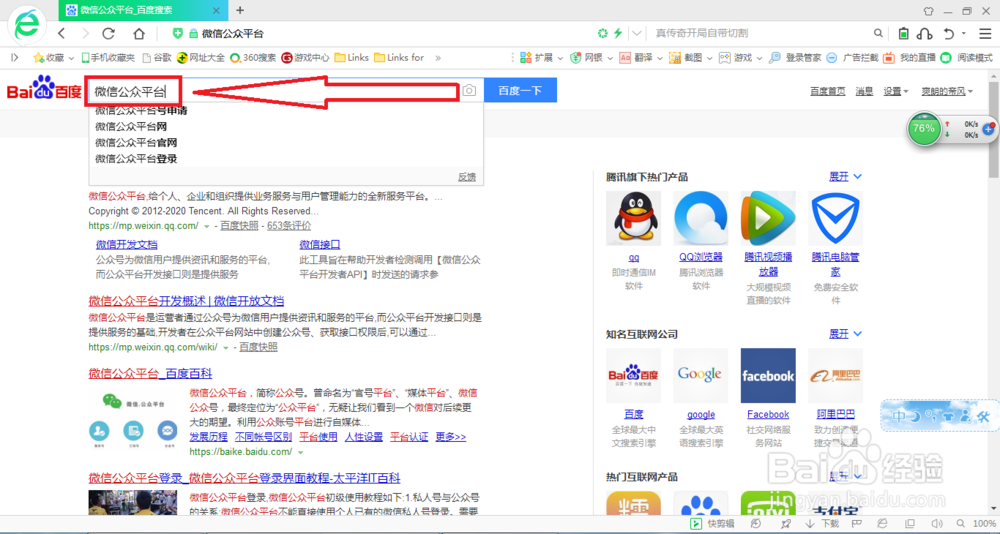Screen dimensions: 1000x534
Task: Open the 网址大全 bookmark
Action: tap(201, 57)
